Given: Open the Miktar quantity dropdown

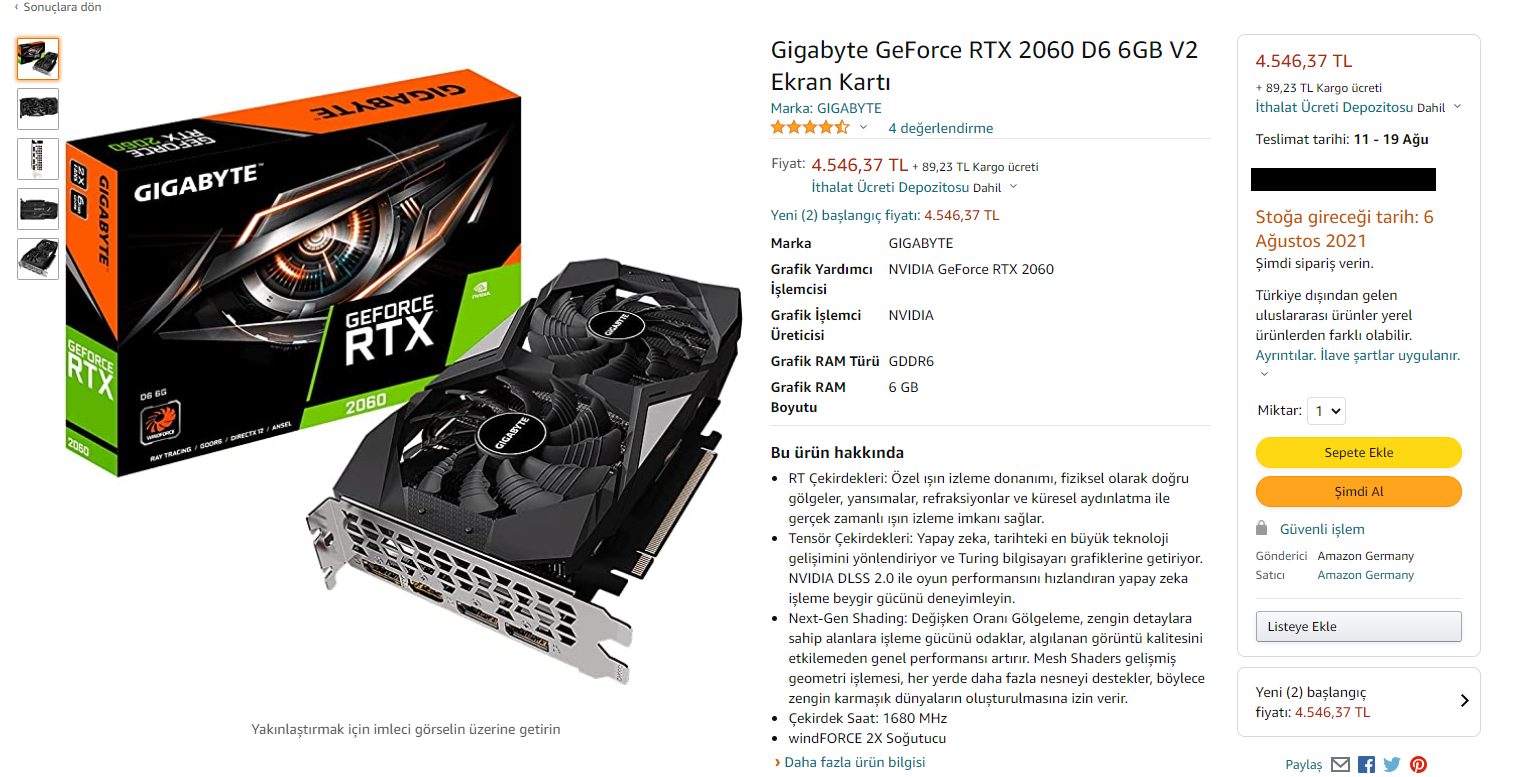Looking at the screenshot, I should coord(1326,411).
